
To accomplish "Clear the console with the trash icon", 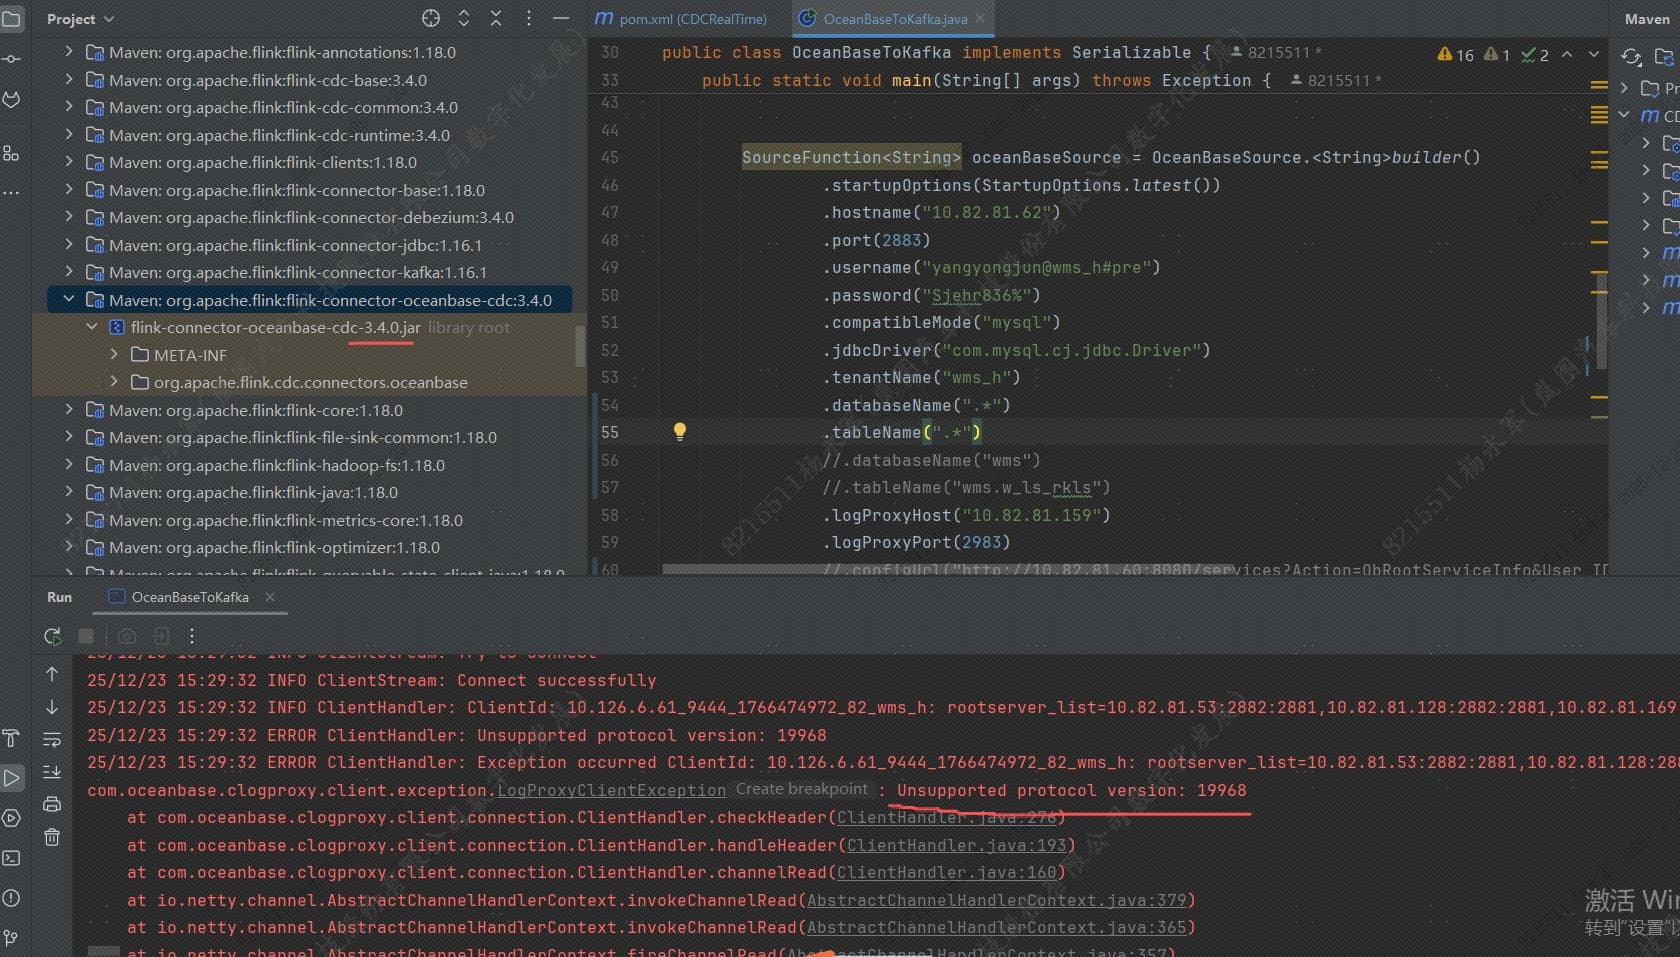I will (52, 837).
